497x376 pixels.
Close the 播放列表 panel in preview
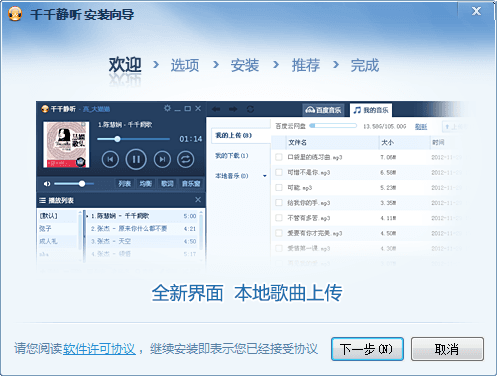point(198,200)
